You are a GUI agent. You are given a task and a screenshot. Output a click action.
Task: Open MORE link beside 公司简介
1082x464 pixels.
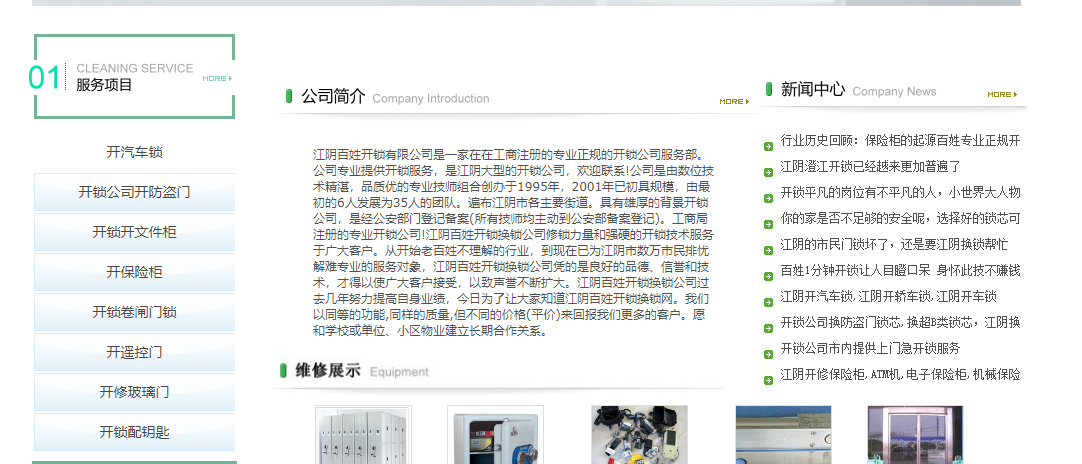pos(733,101)
